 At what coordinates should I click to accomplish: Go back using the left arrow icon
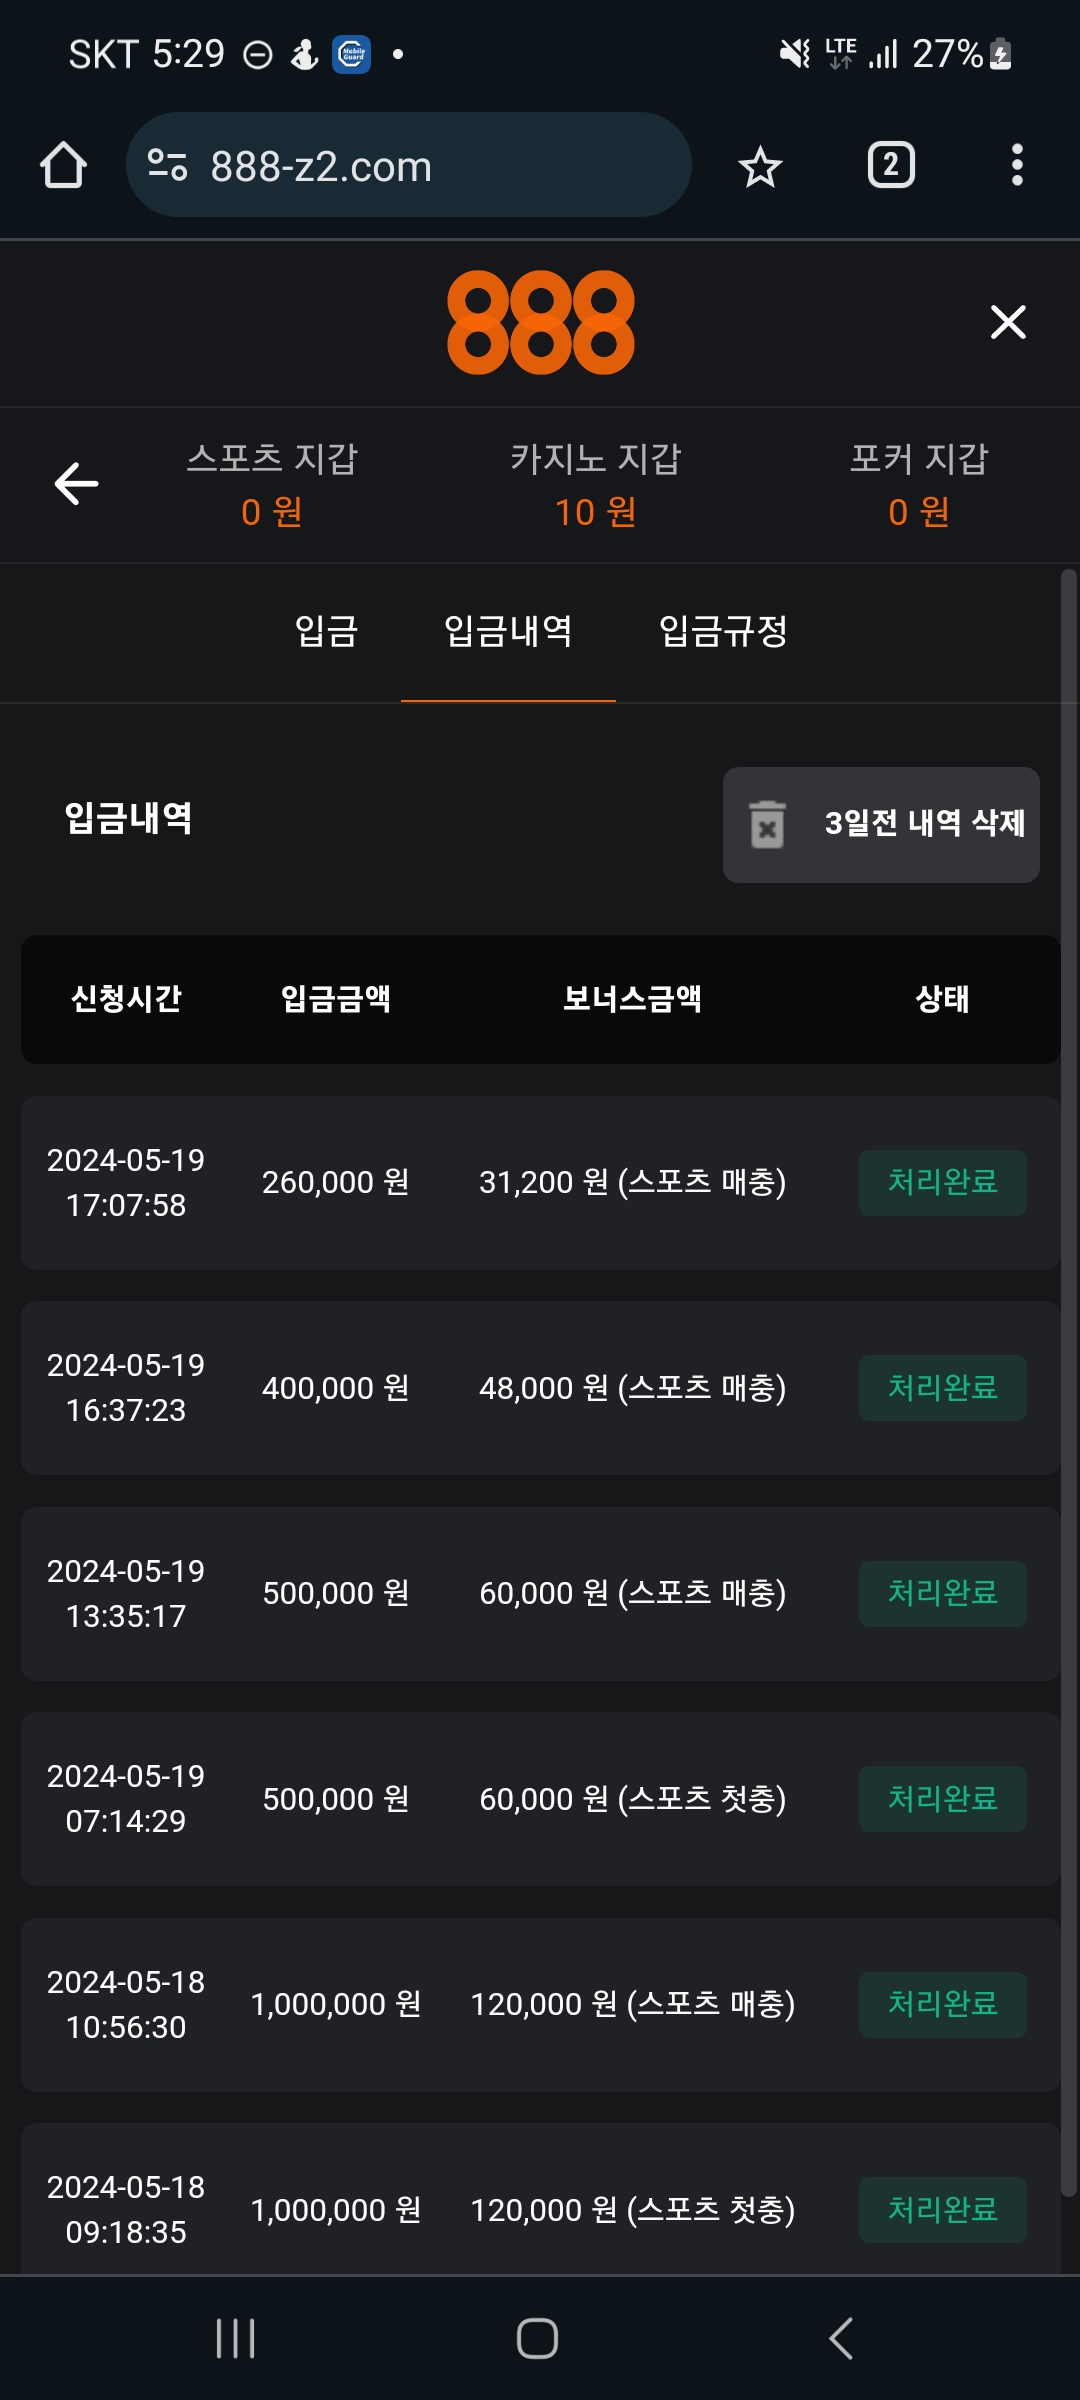point(76,484)
